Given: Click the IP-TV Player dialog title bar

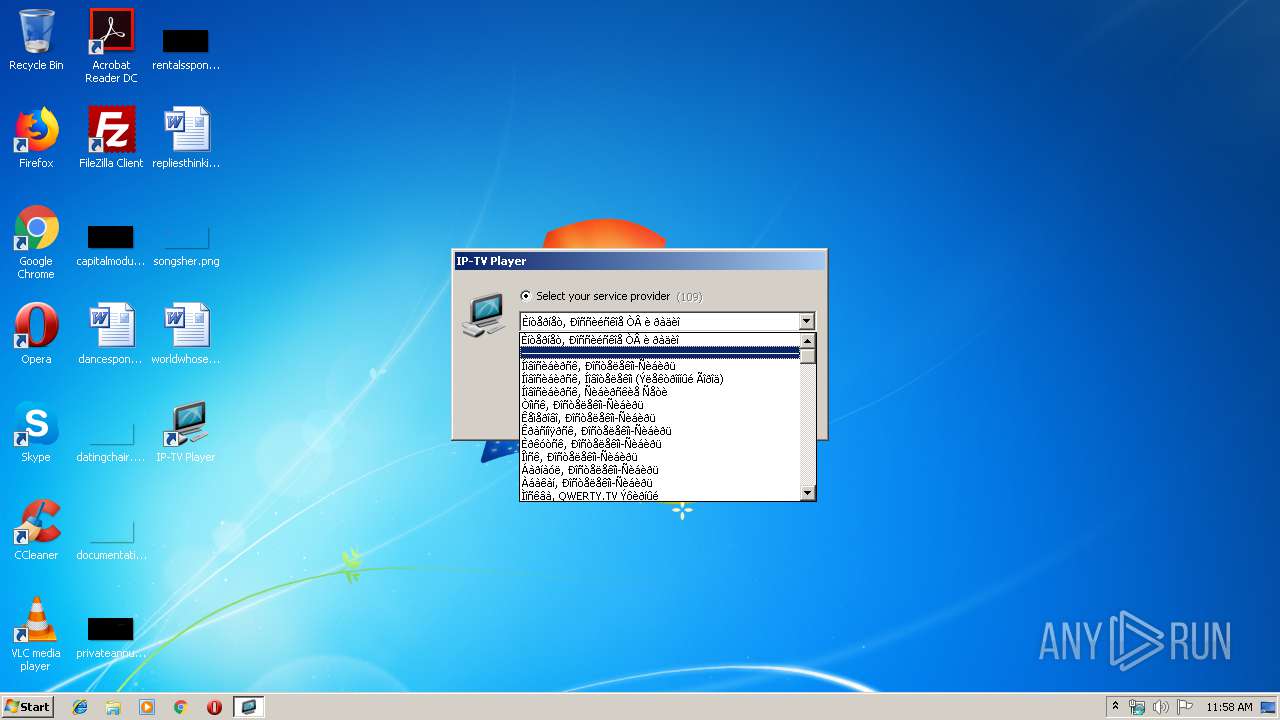Looking at the screenshot, I should pyautogui.click(x=639, y=261).
